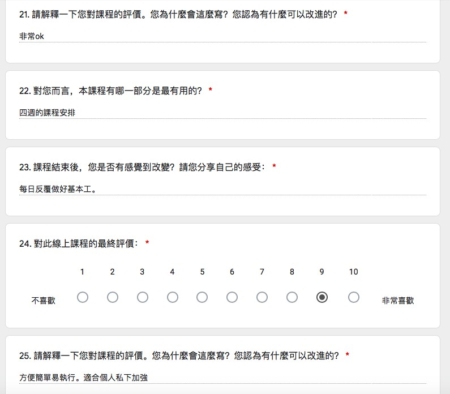Click the 非常喜歡 scale label

(x=398, y=301)
